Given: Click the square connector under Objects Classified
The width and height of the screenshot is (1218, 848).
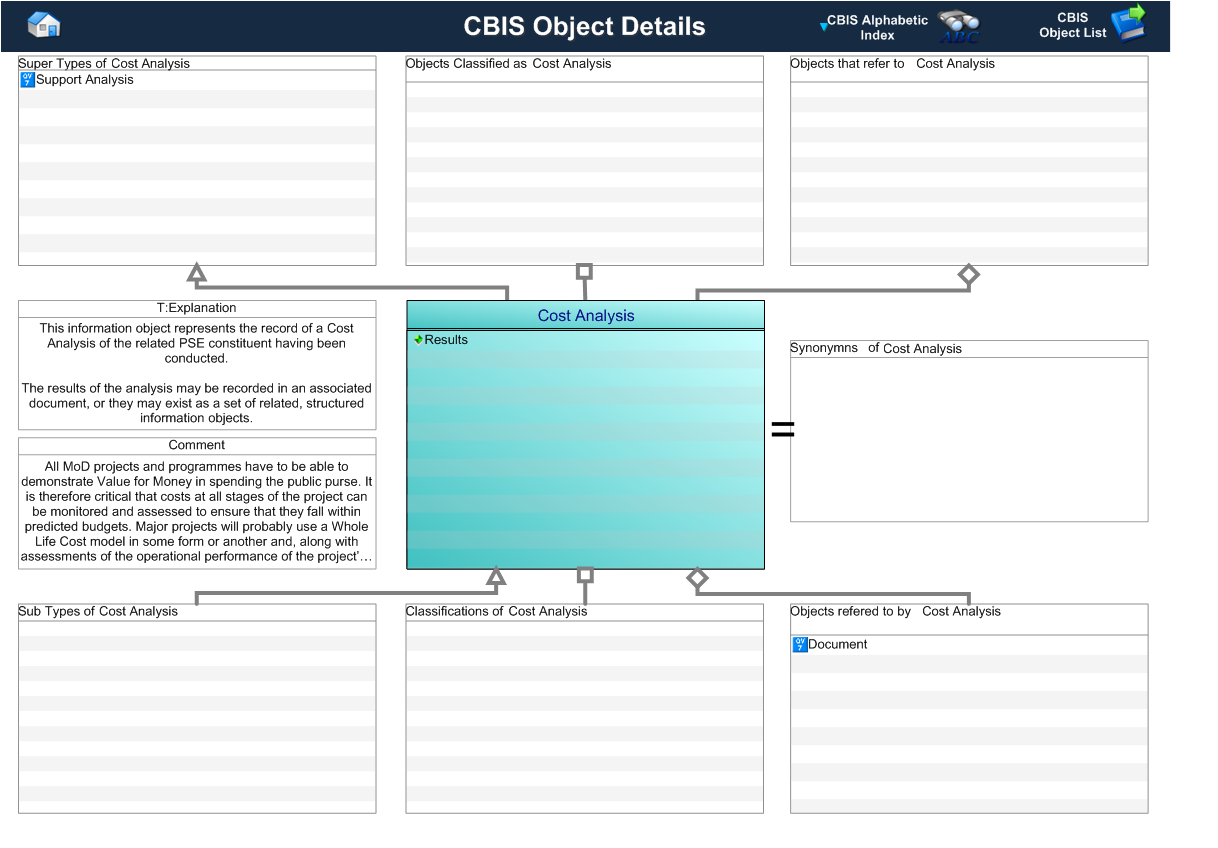Looking at the screenshot, I should click(x=585, y=271).
